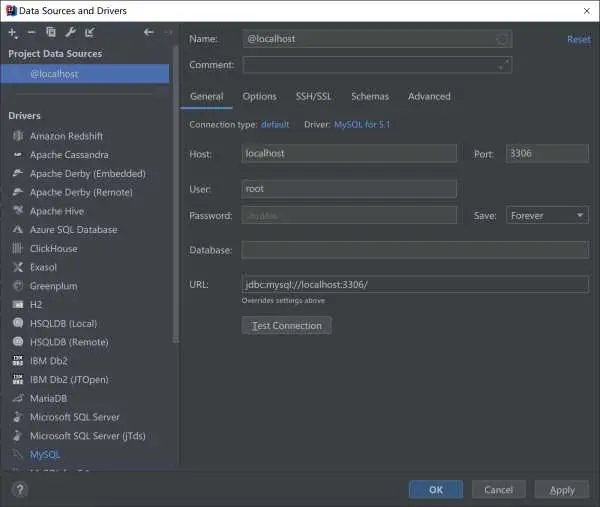Open the Advanced tab
This screenshot has height=507, width=600.
[x=429, y=96]
